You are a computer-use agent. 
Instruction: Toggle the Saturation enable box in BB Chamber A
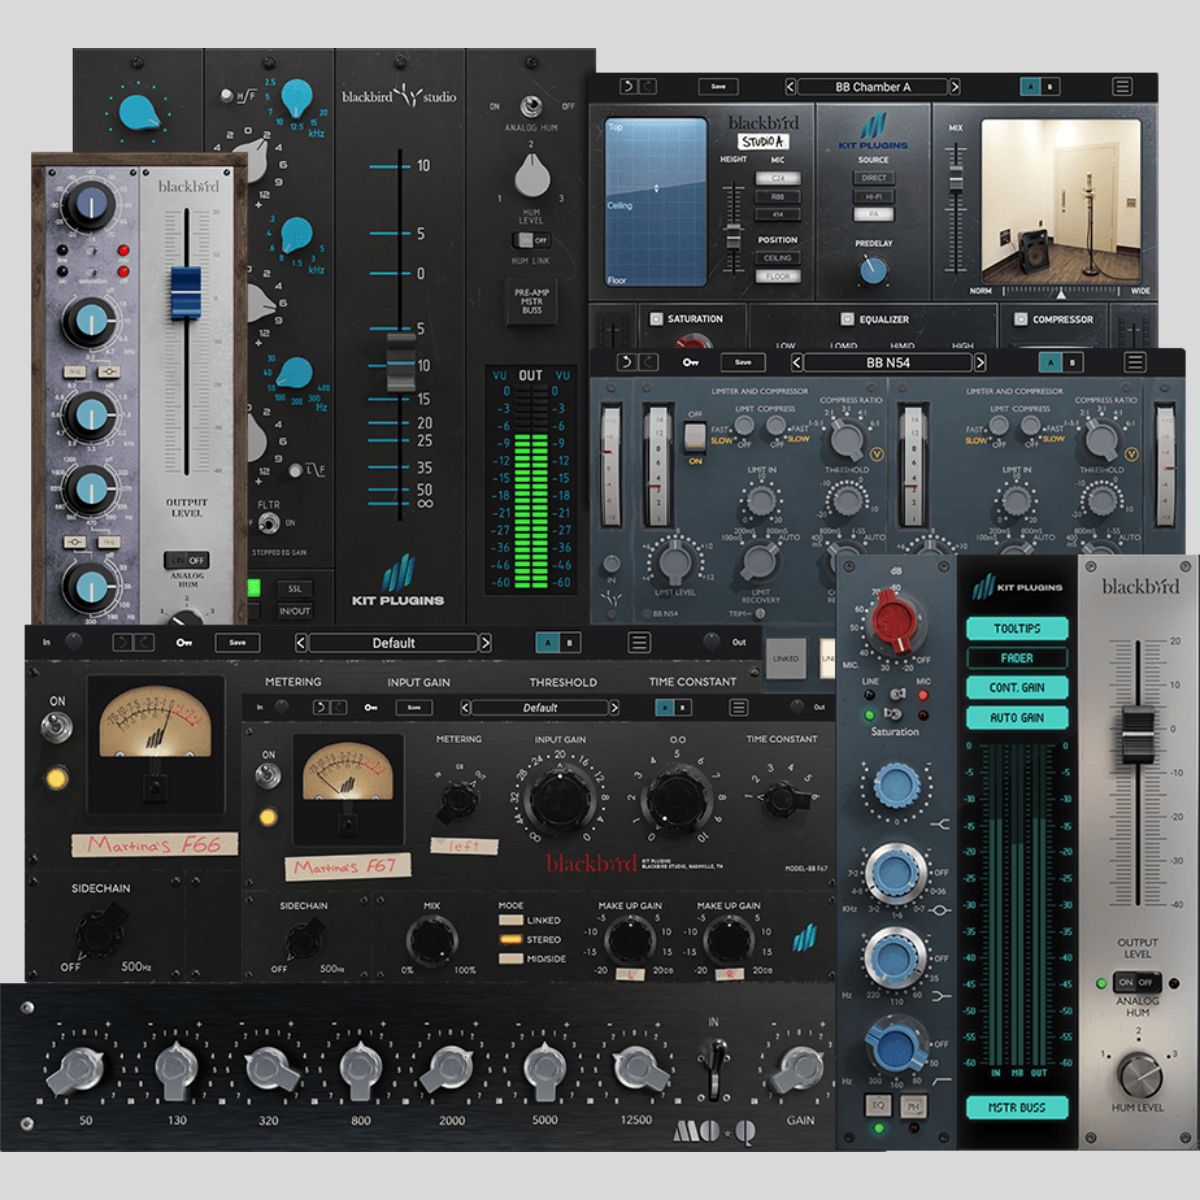[657, 319]
